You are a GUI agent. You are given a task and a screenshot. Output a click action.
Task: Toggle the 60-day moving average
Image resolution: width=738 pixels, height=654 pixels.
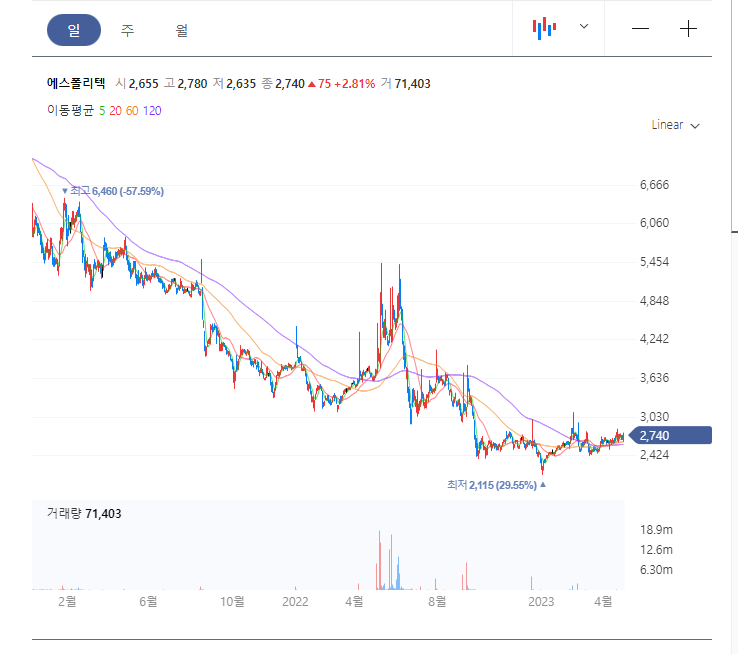[x=132, y=111]
